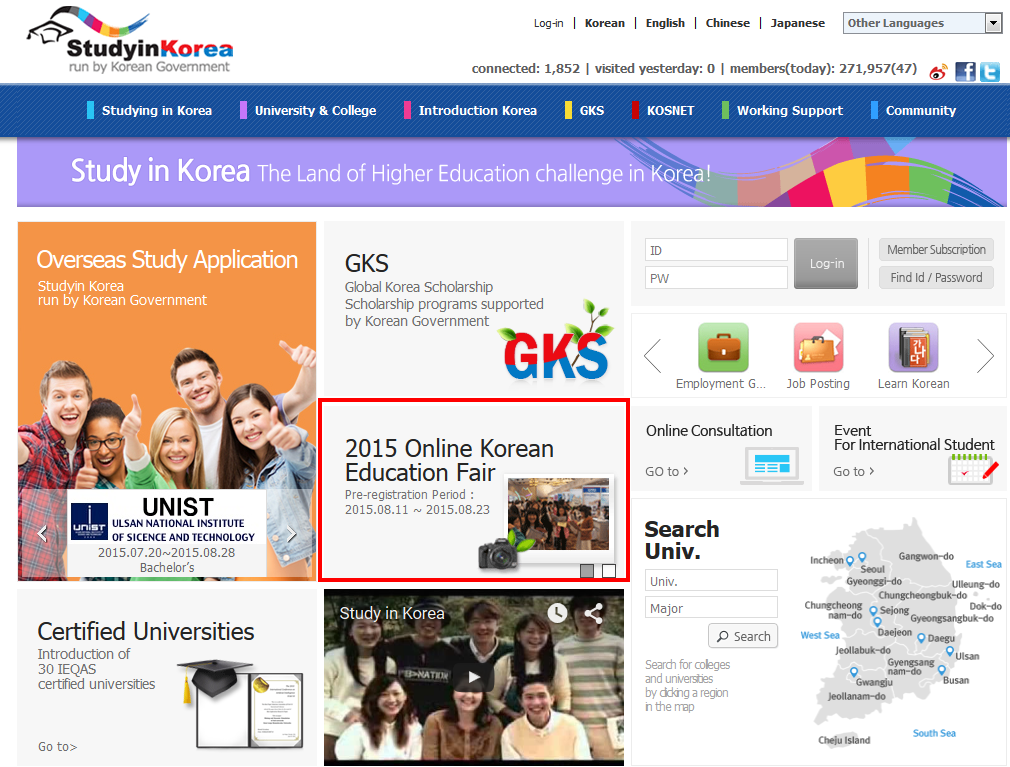Open the Weibo social icon
This screenshot has height=767, width=1010.
pyautogui.click(x=938, y=72)
